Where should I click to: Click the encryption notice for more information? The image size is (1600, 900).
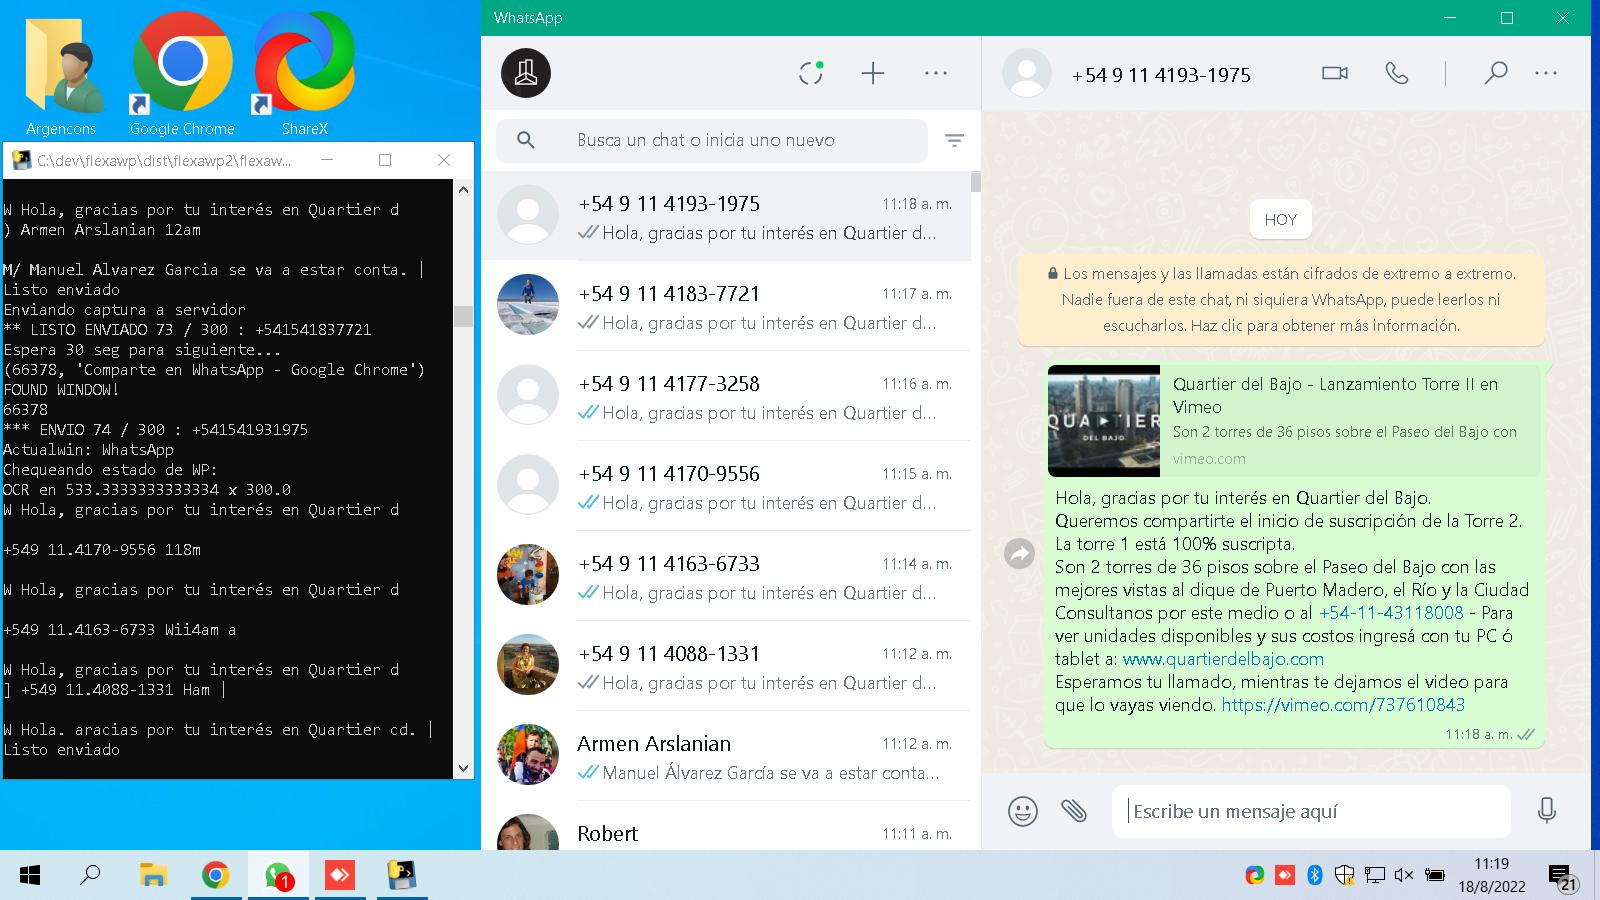[1280, 299]
